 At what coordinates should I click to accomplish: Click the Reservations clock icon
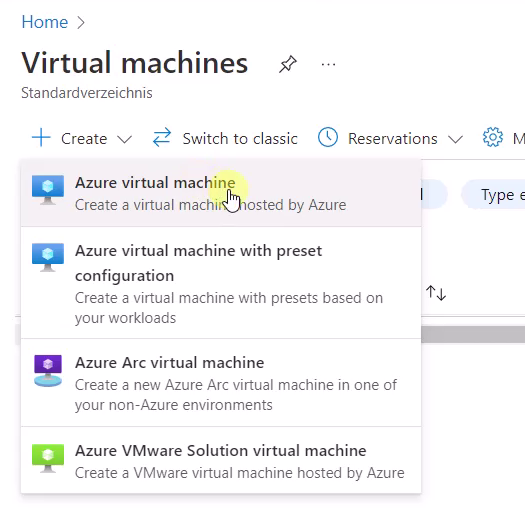(x=327, y=137)
